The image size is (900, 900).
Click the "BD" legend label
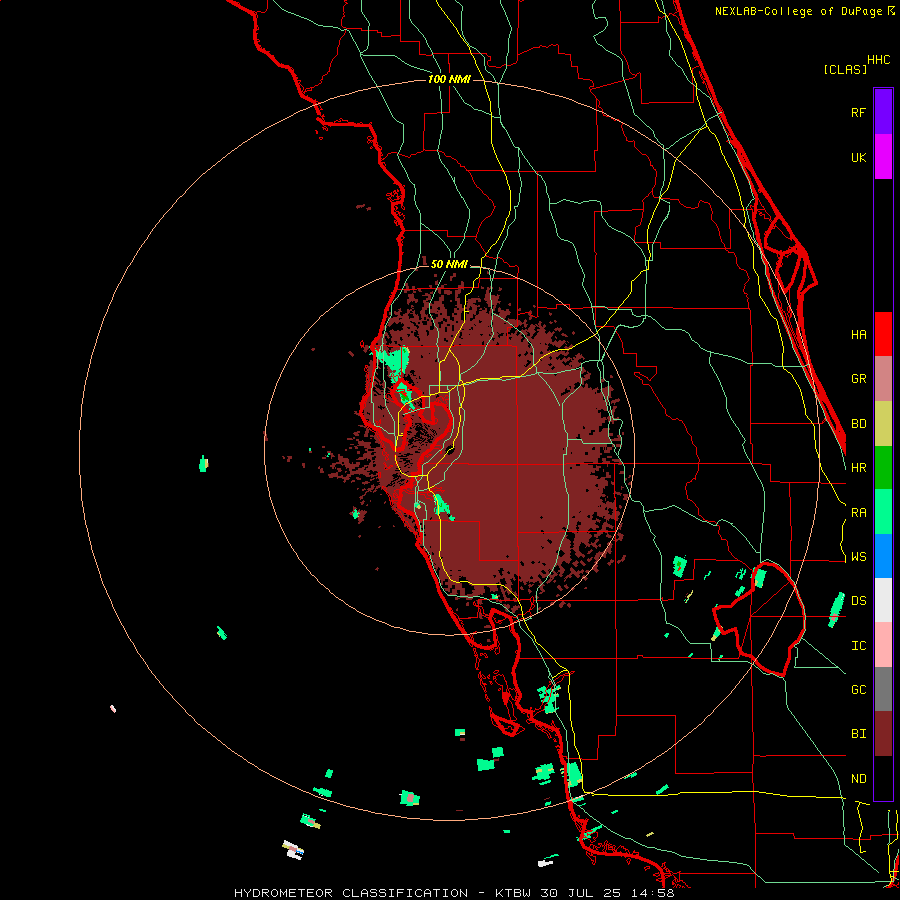coord(858,424)
